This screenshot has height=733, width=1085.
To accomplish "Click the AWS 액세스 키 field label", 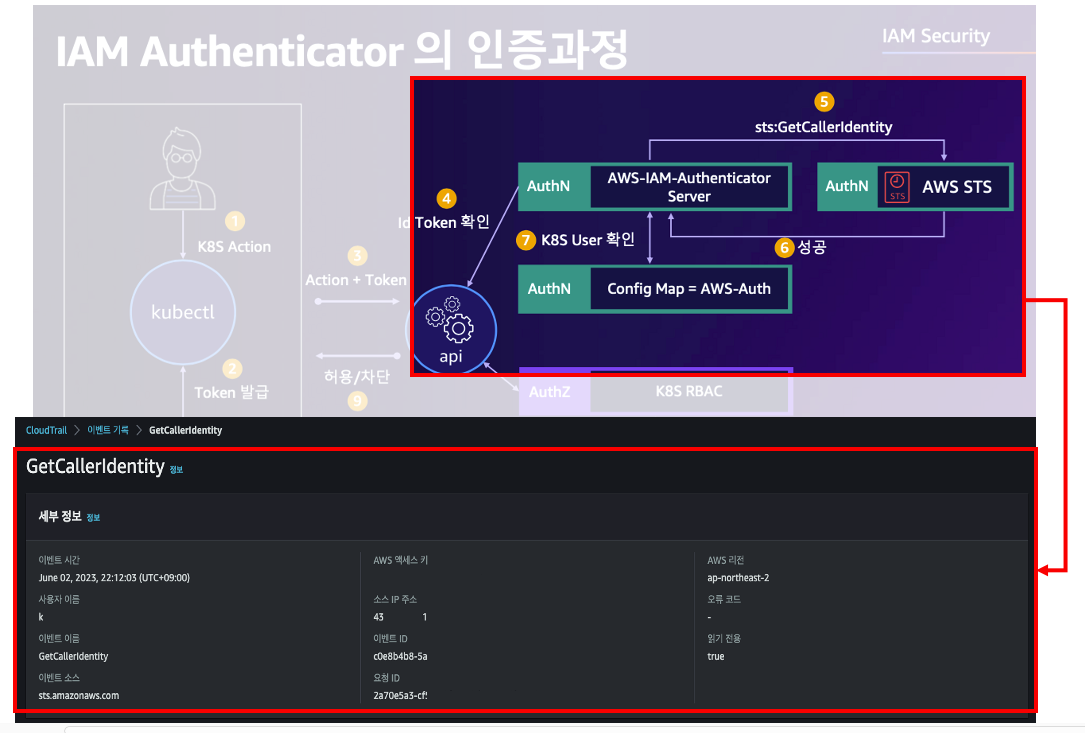I will point(401,560).
